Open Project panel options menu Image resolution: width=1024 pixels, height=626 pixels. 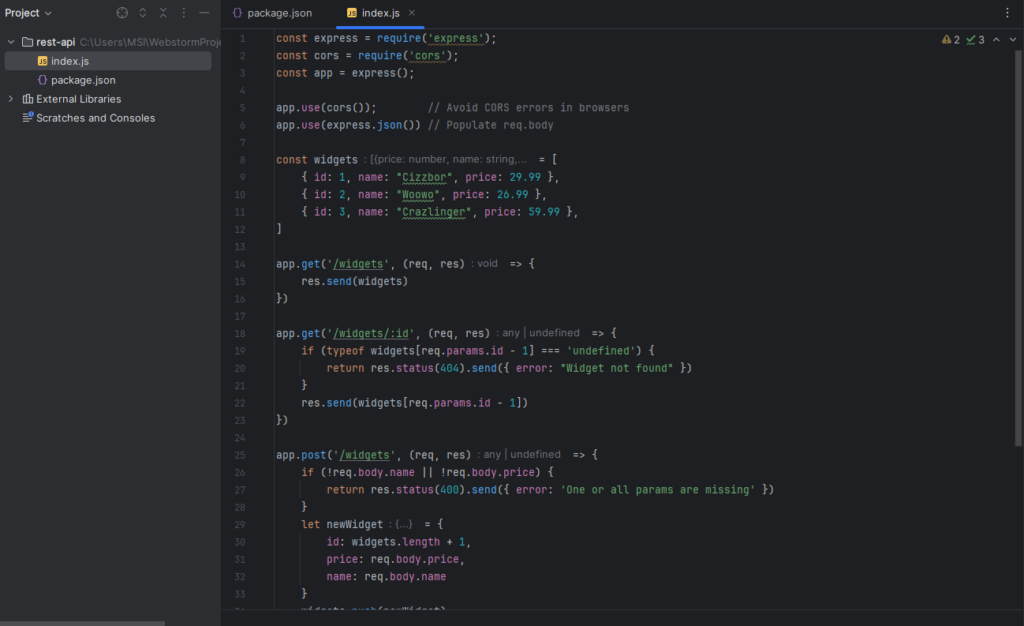click(184, 13)
